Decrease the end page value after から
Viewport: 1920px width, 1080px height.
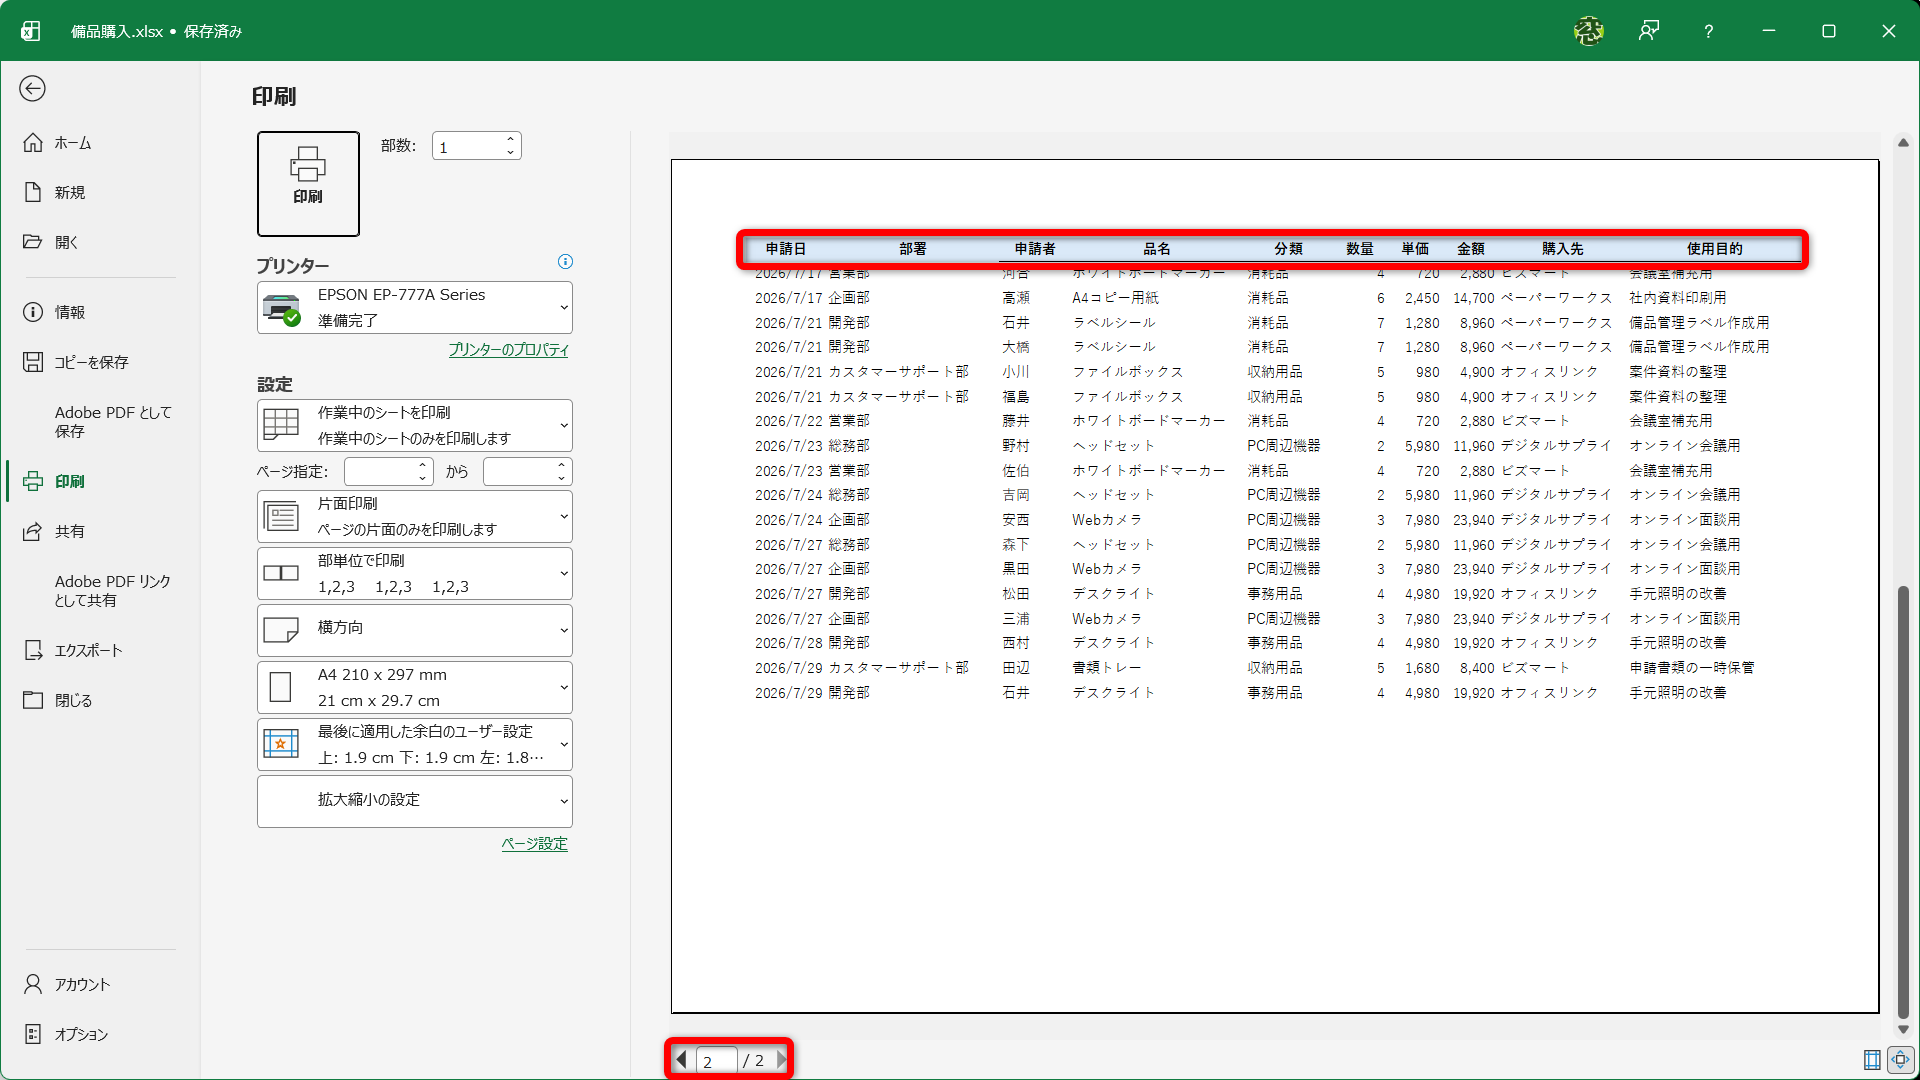(562, 478)
